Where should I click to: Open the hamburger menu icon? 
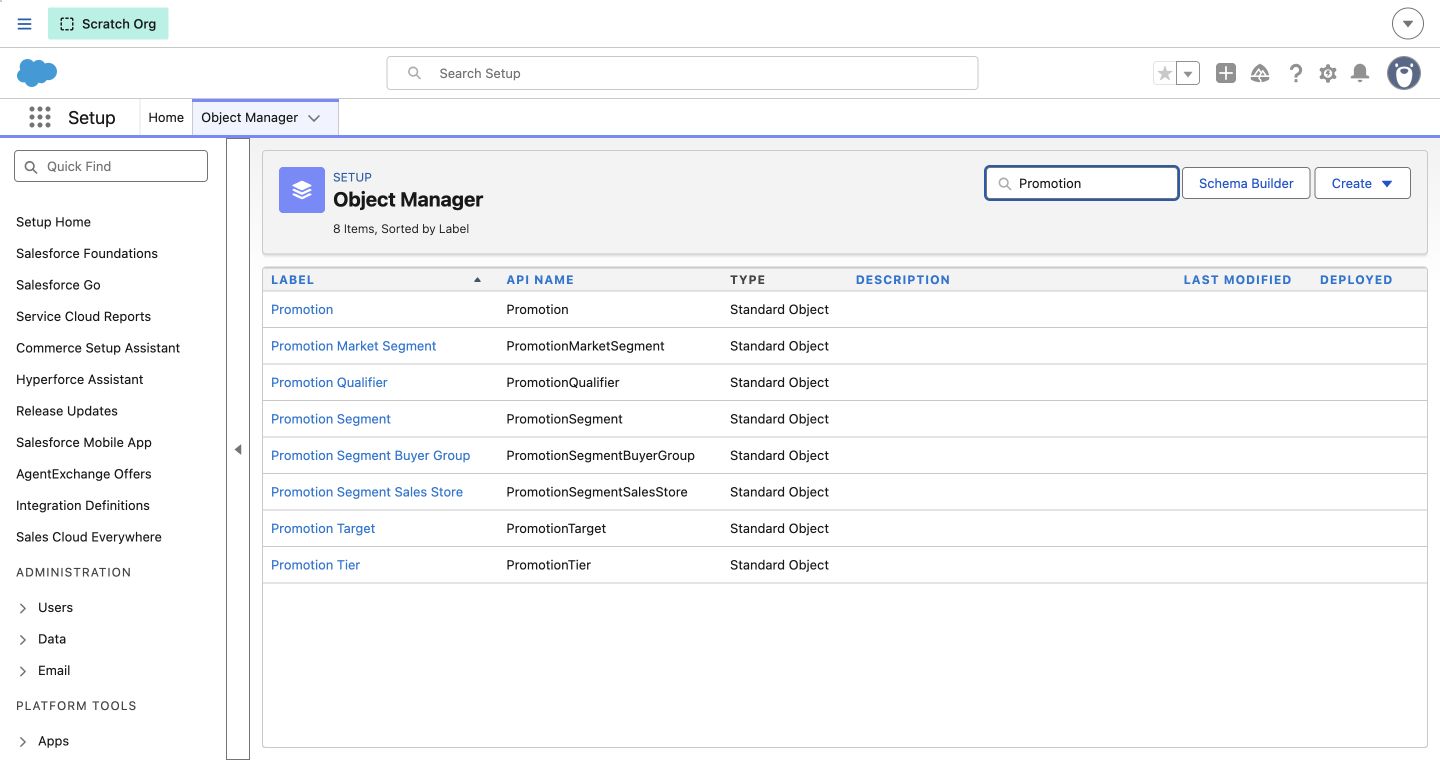25,24
